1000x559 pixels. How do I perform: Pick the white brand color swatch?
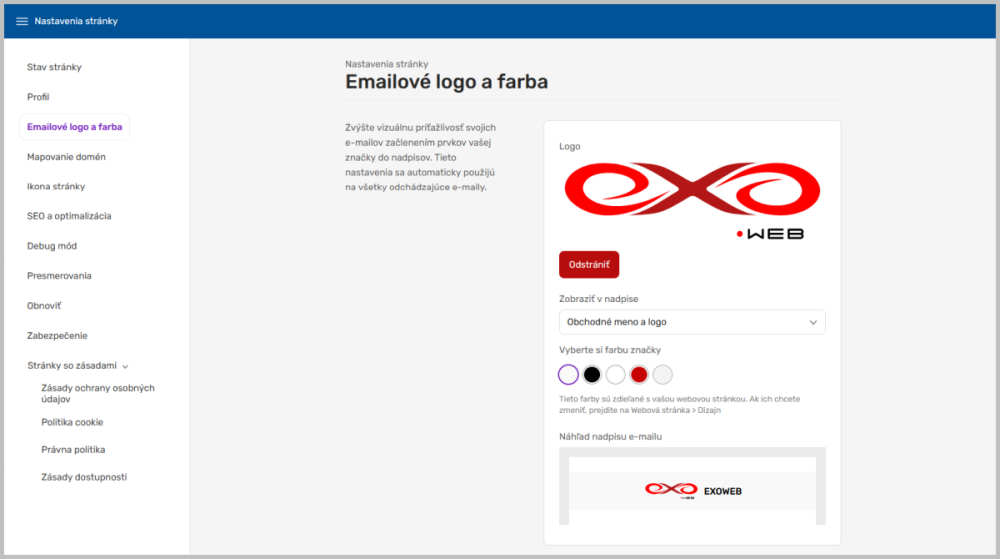pos(615,375)
